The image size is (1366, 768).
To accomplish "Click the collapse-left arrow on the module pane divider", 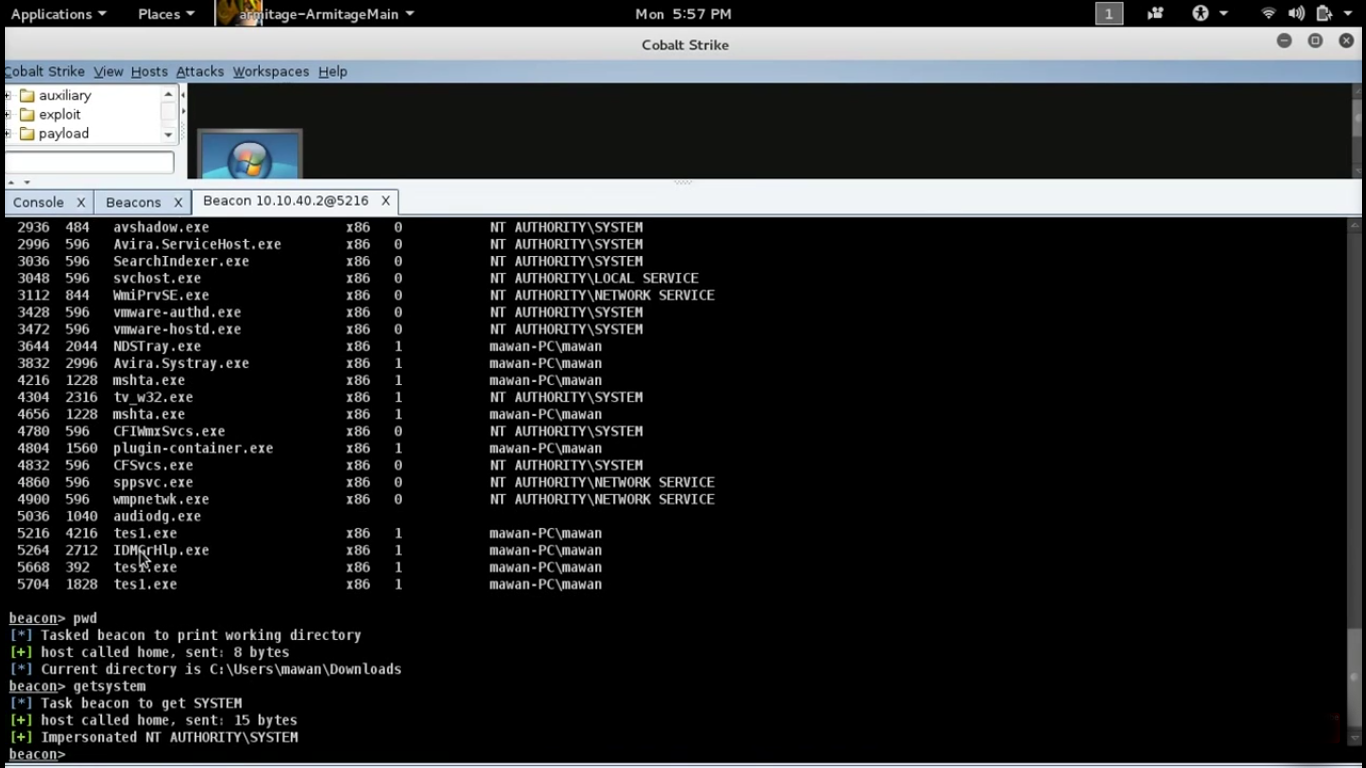I will [183, 95].
